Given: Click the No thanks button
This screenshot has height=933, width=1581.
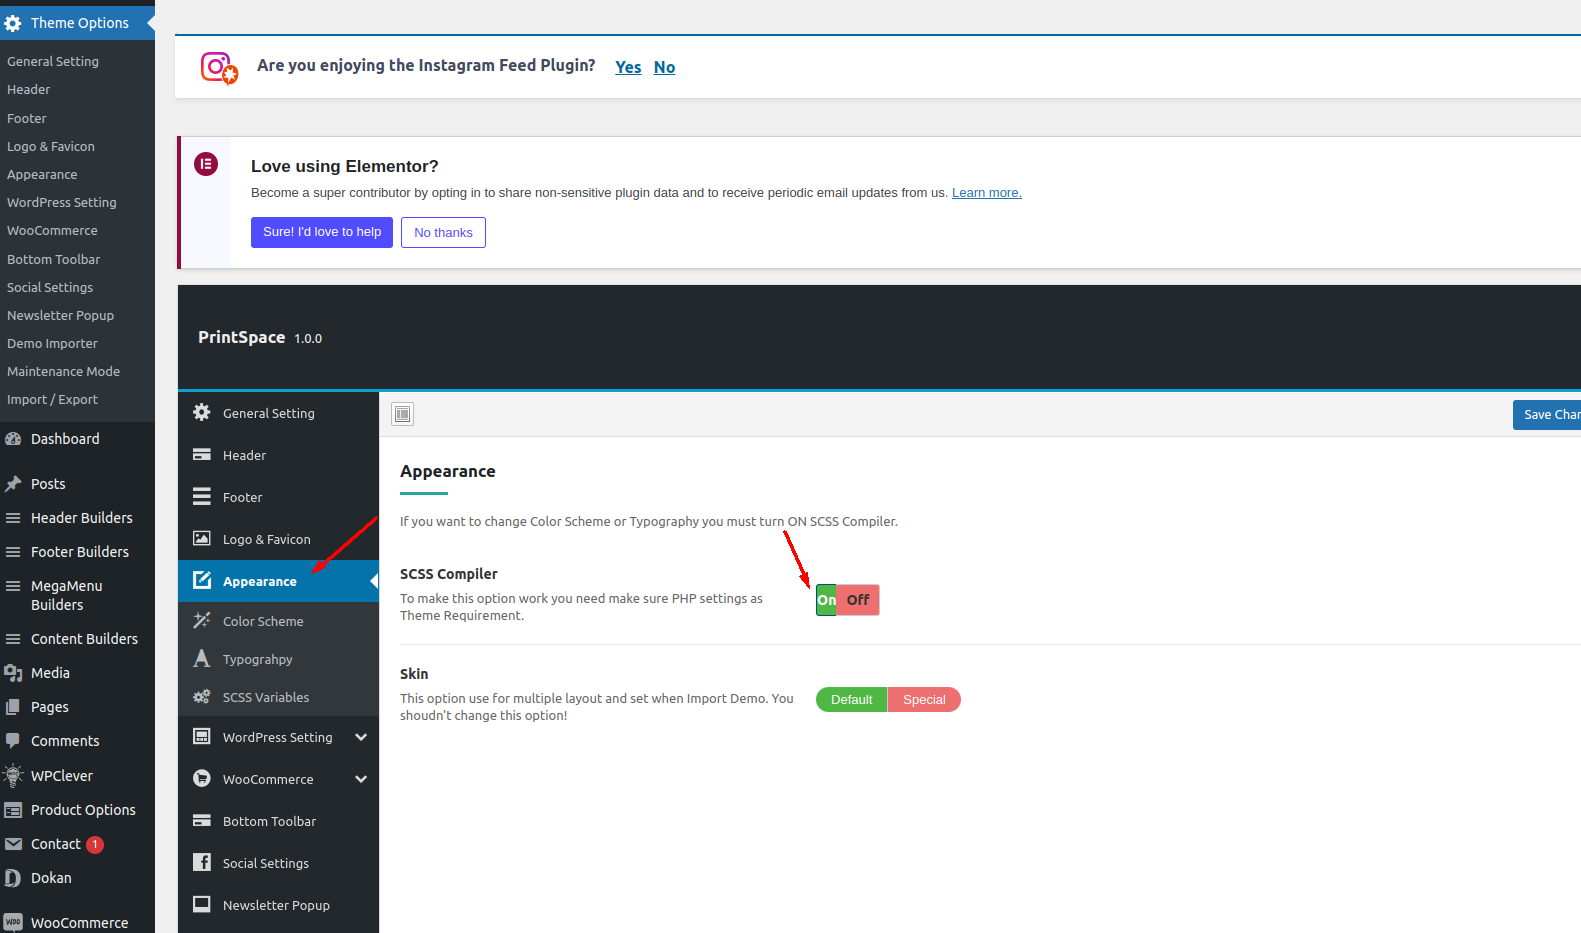Looking at the screenshot, I should point(443,232).
